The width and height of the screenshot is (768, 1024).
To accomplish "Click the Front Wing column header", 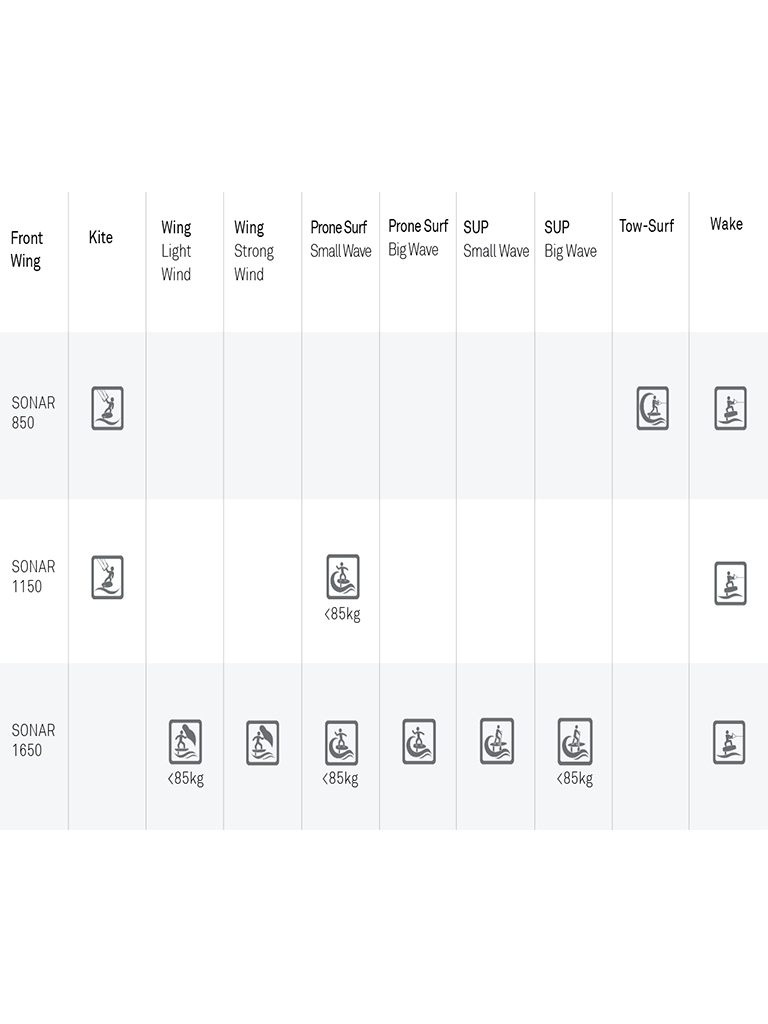I will tap(27, 250).
